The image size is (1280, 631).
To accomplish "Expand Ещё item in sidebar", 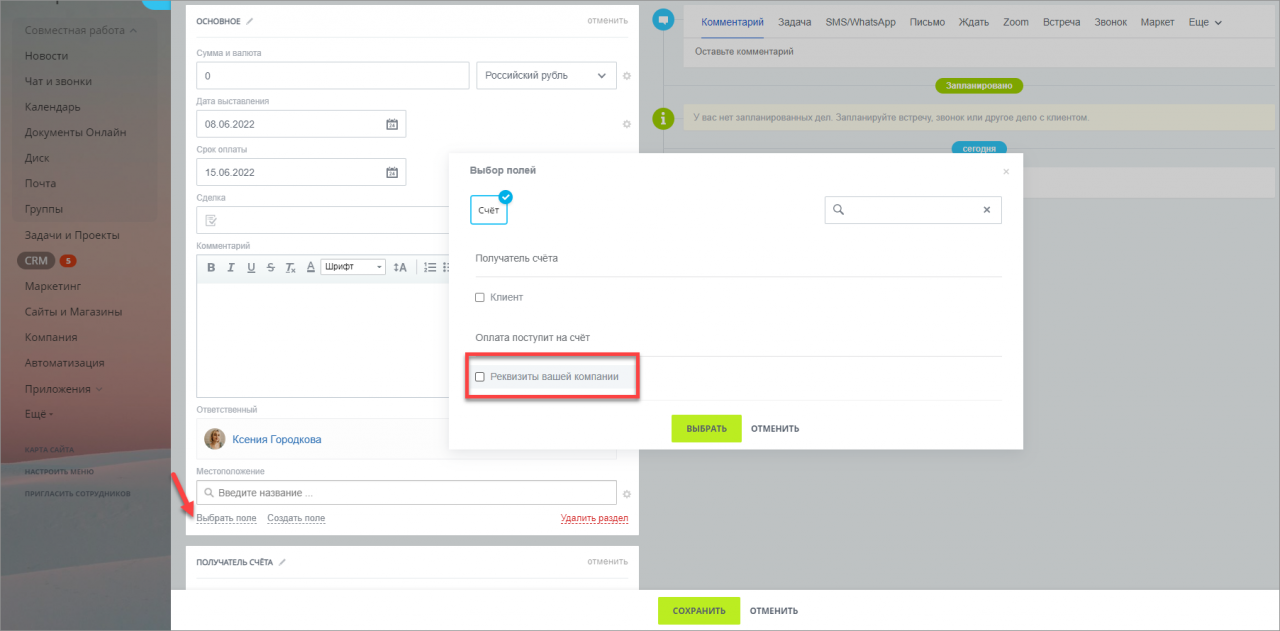I will [39, 414].
